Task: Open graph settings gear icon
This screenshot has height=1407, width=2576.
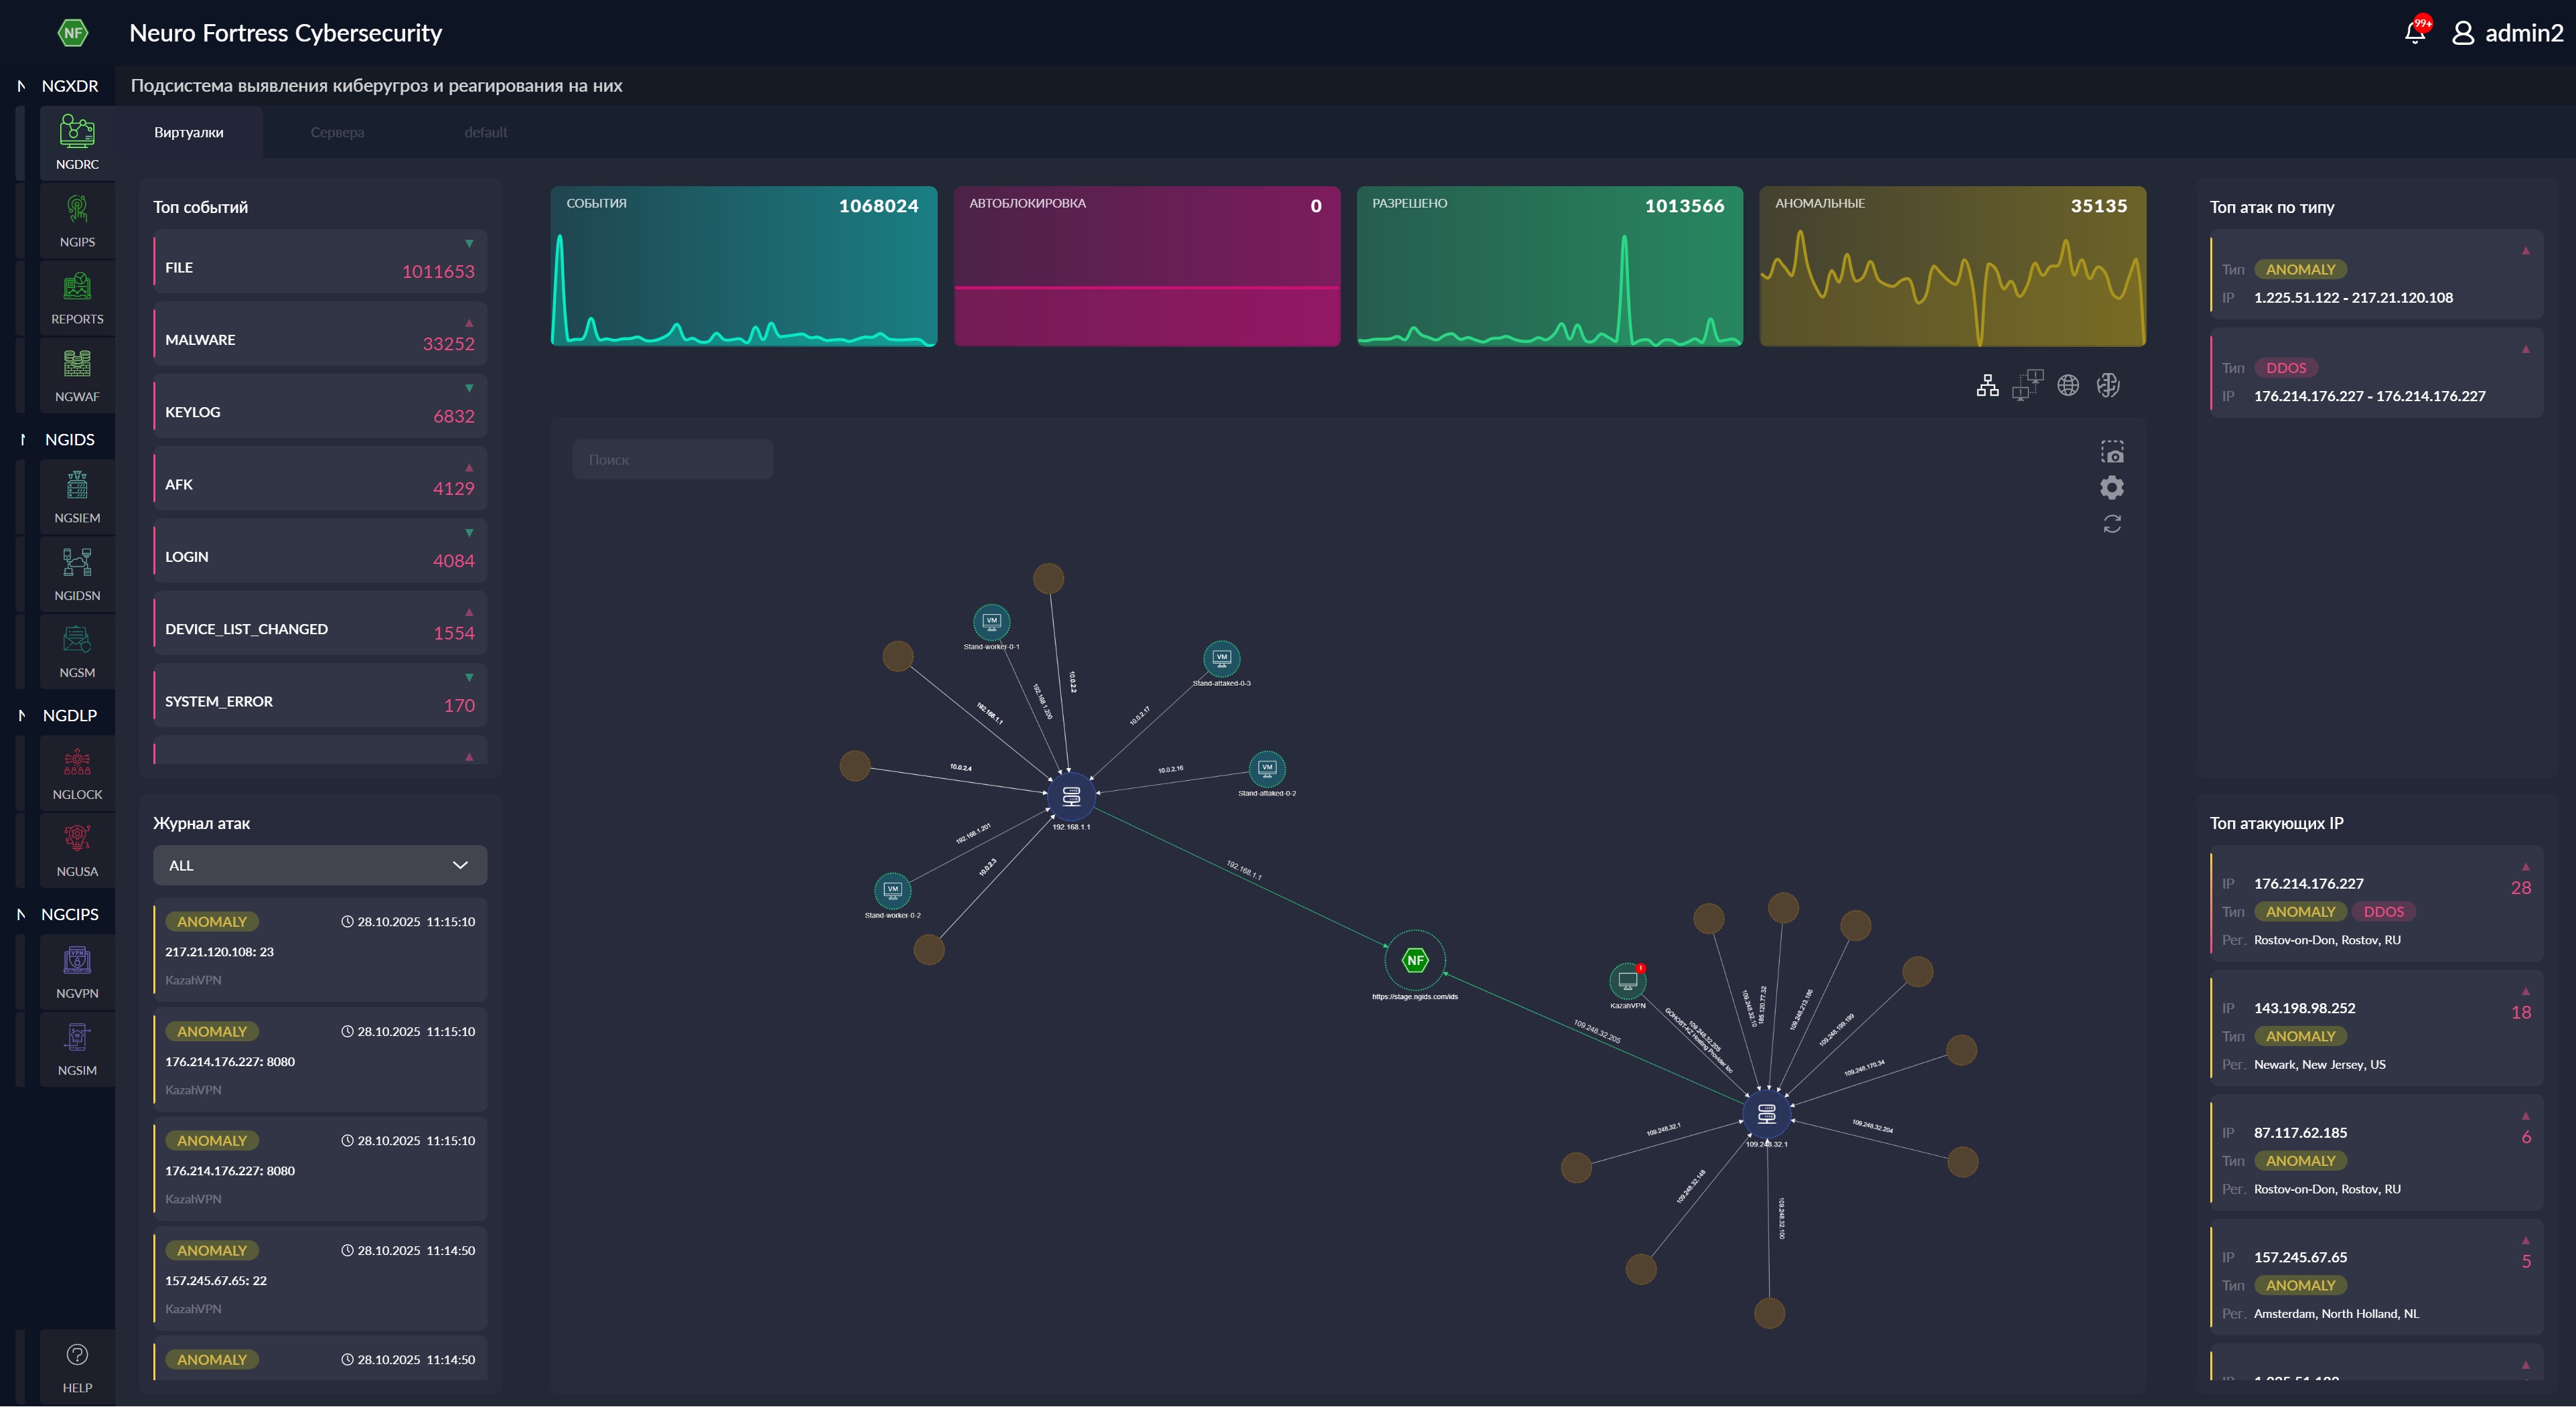Action: pos(2111,487)
